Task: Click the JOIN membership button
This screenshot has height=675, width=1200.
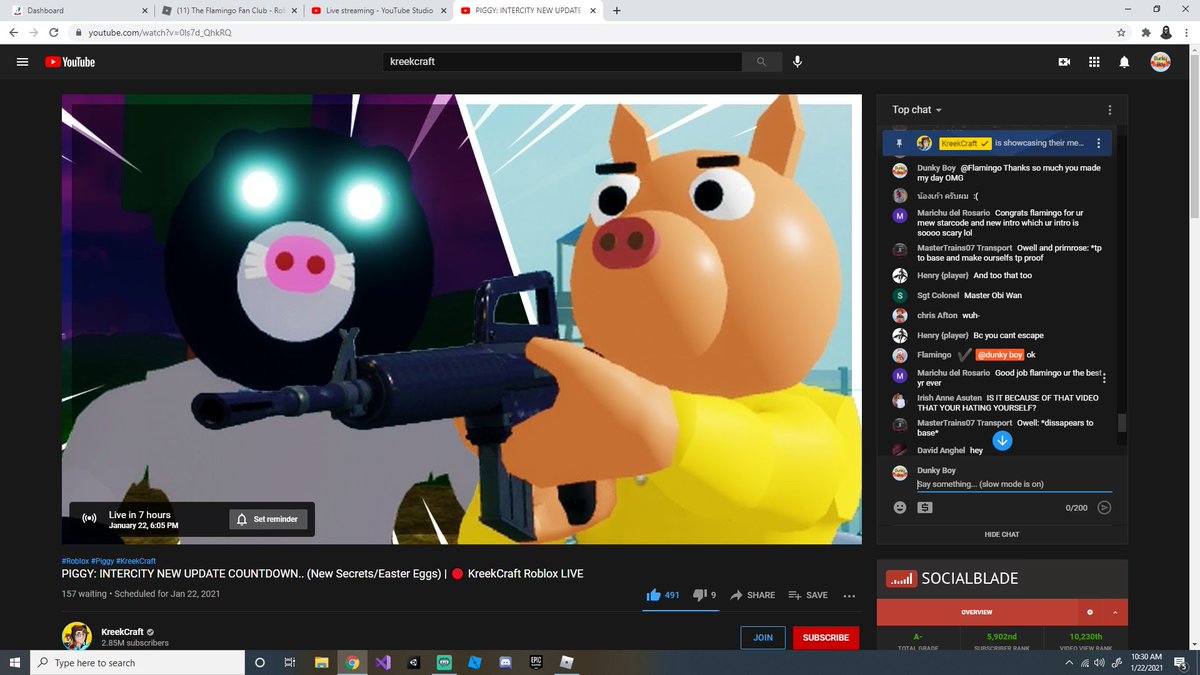Action: (x=763, y=637)
